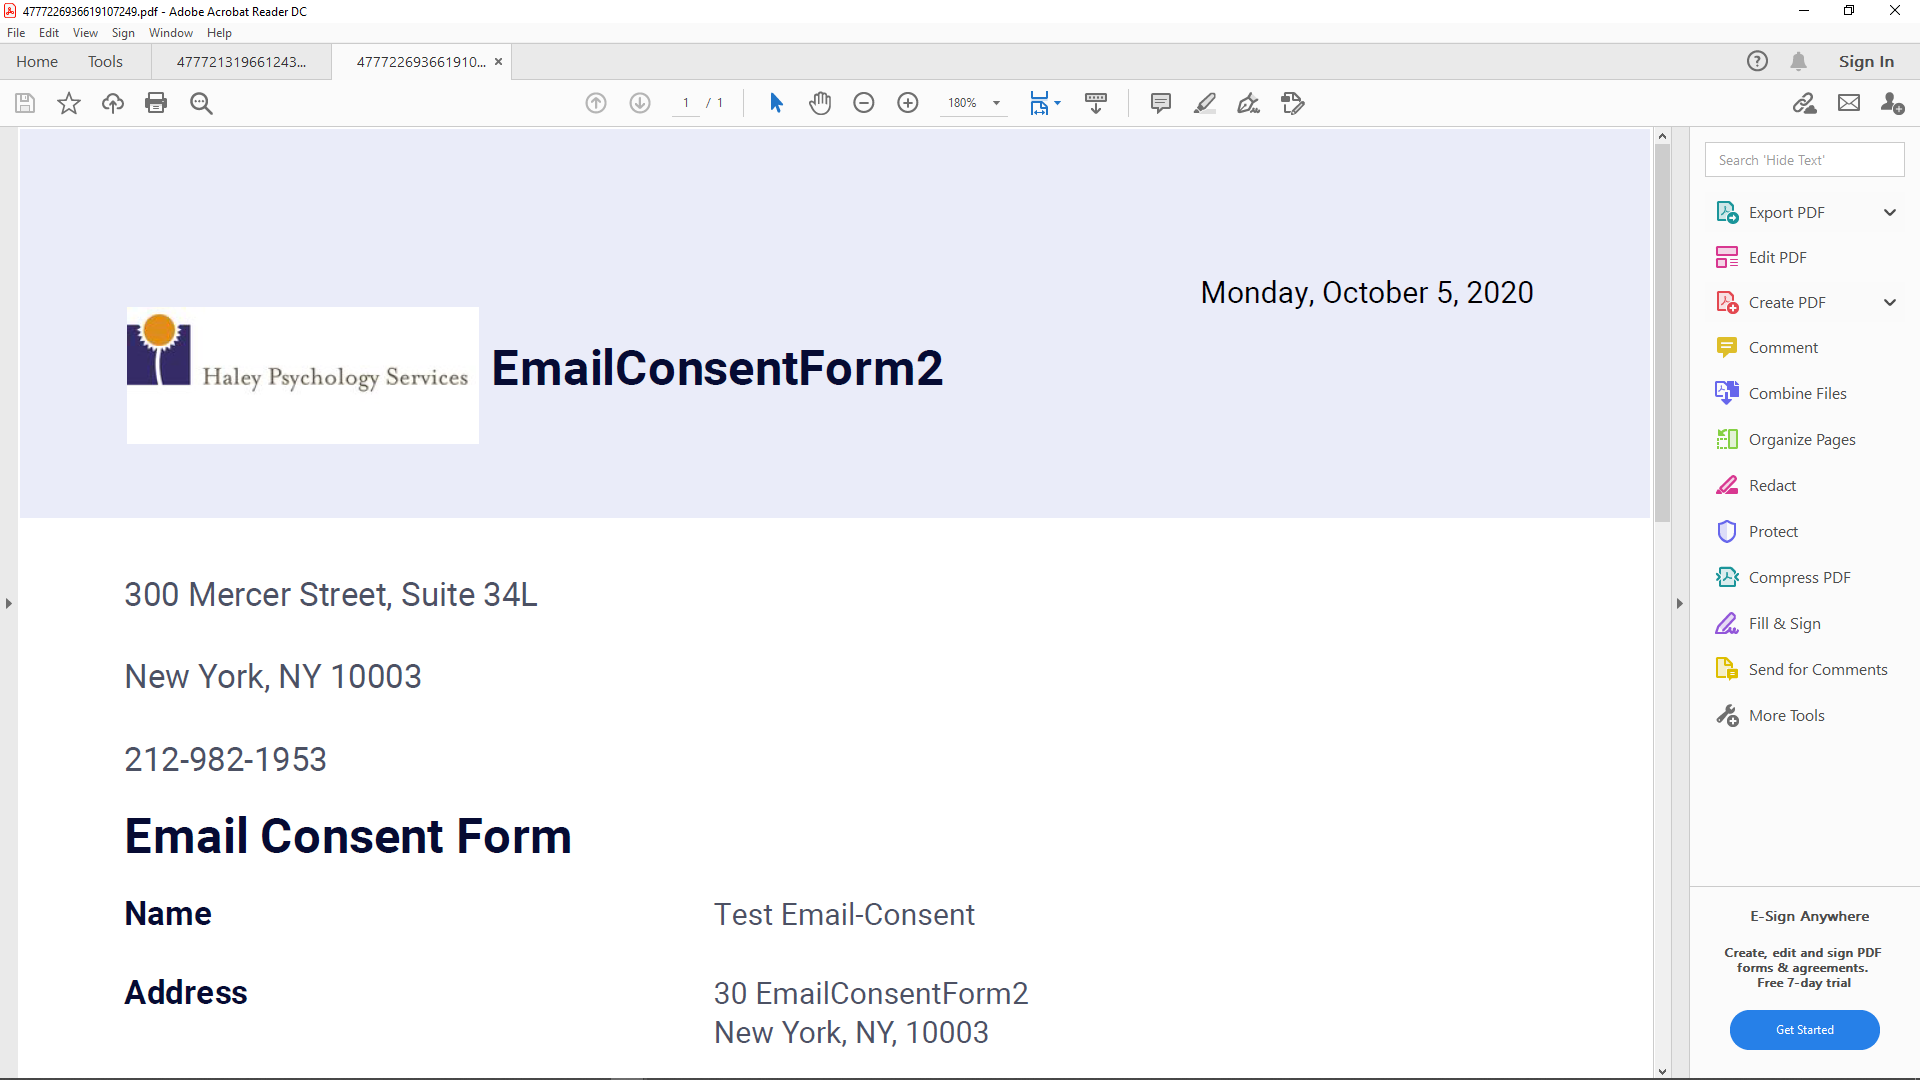Viewport: 1920px width, 1080px height.
Task: Click Sign In
Action: click(1866, 62)
